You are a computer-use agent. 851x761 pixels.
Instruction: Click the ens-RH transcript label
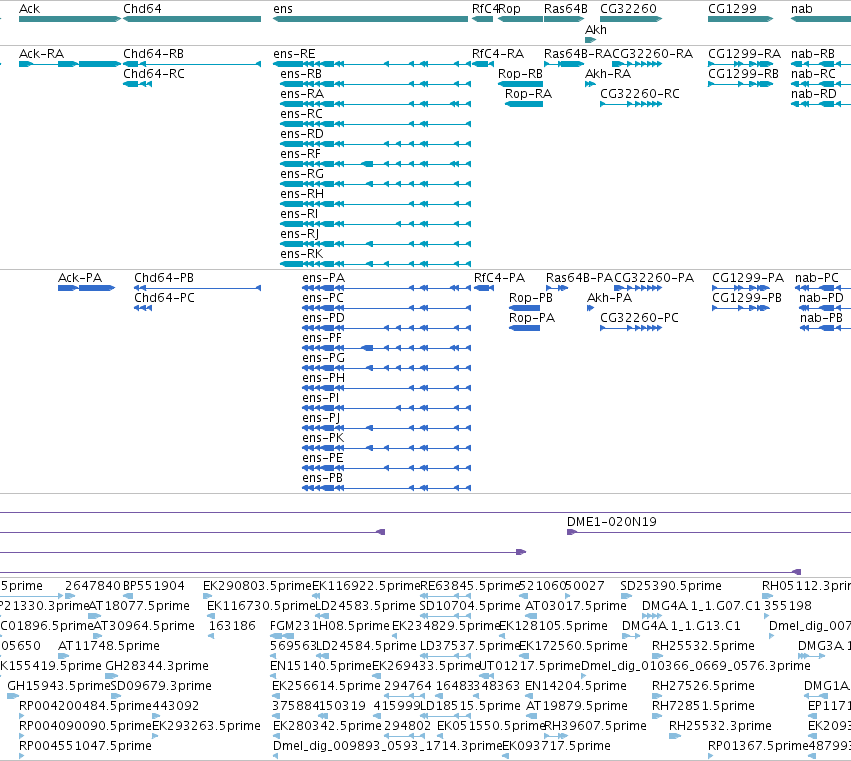302,194
